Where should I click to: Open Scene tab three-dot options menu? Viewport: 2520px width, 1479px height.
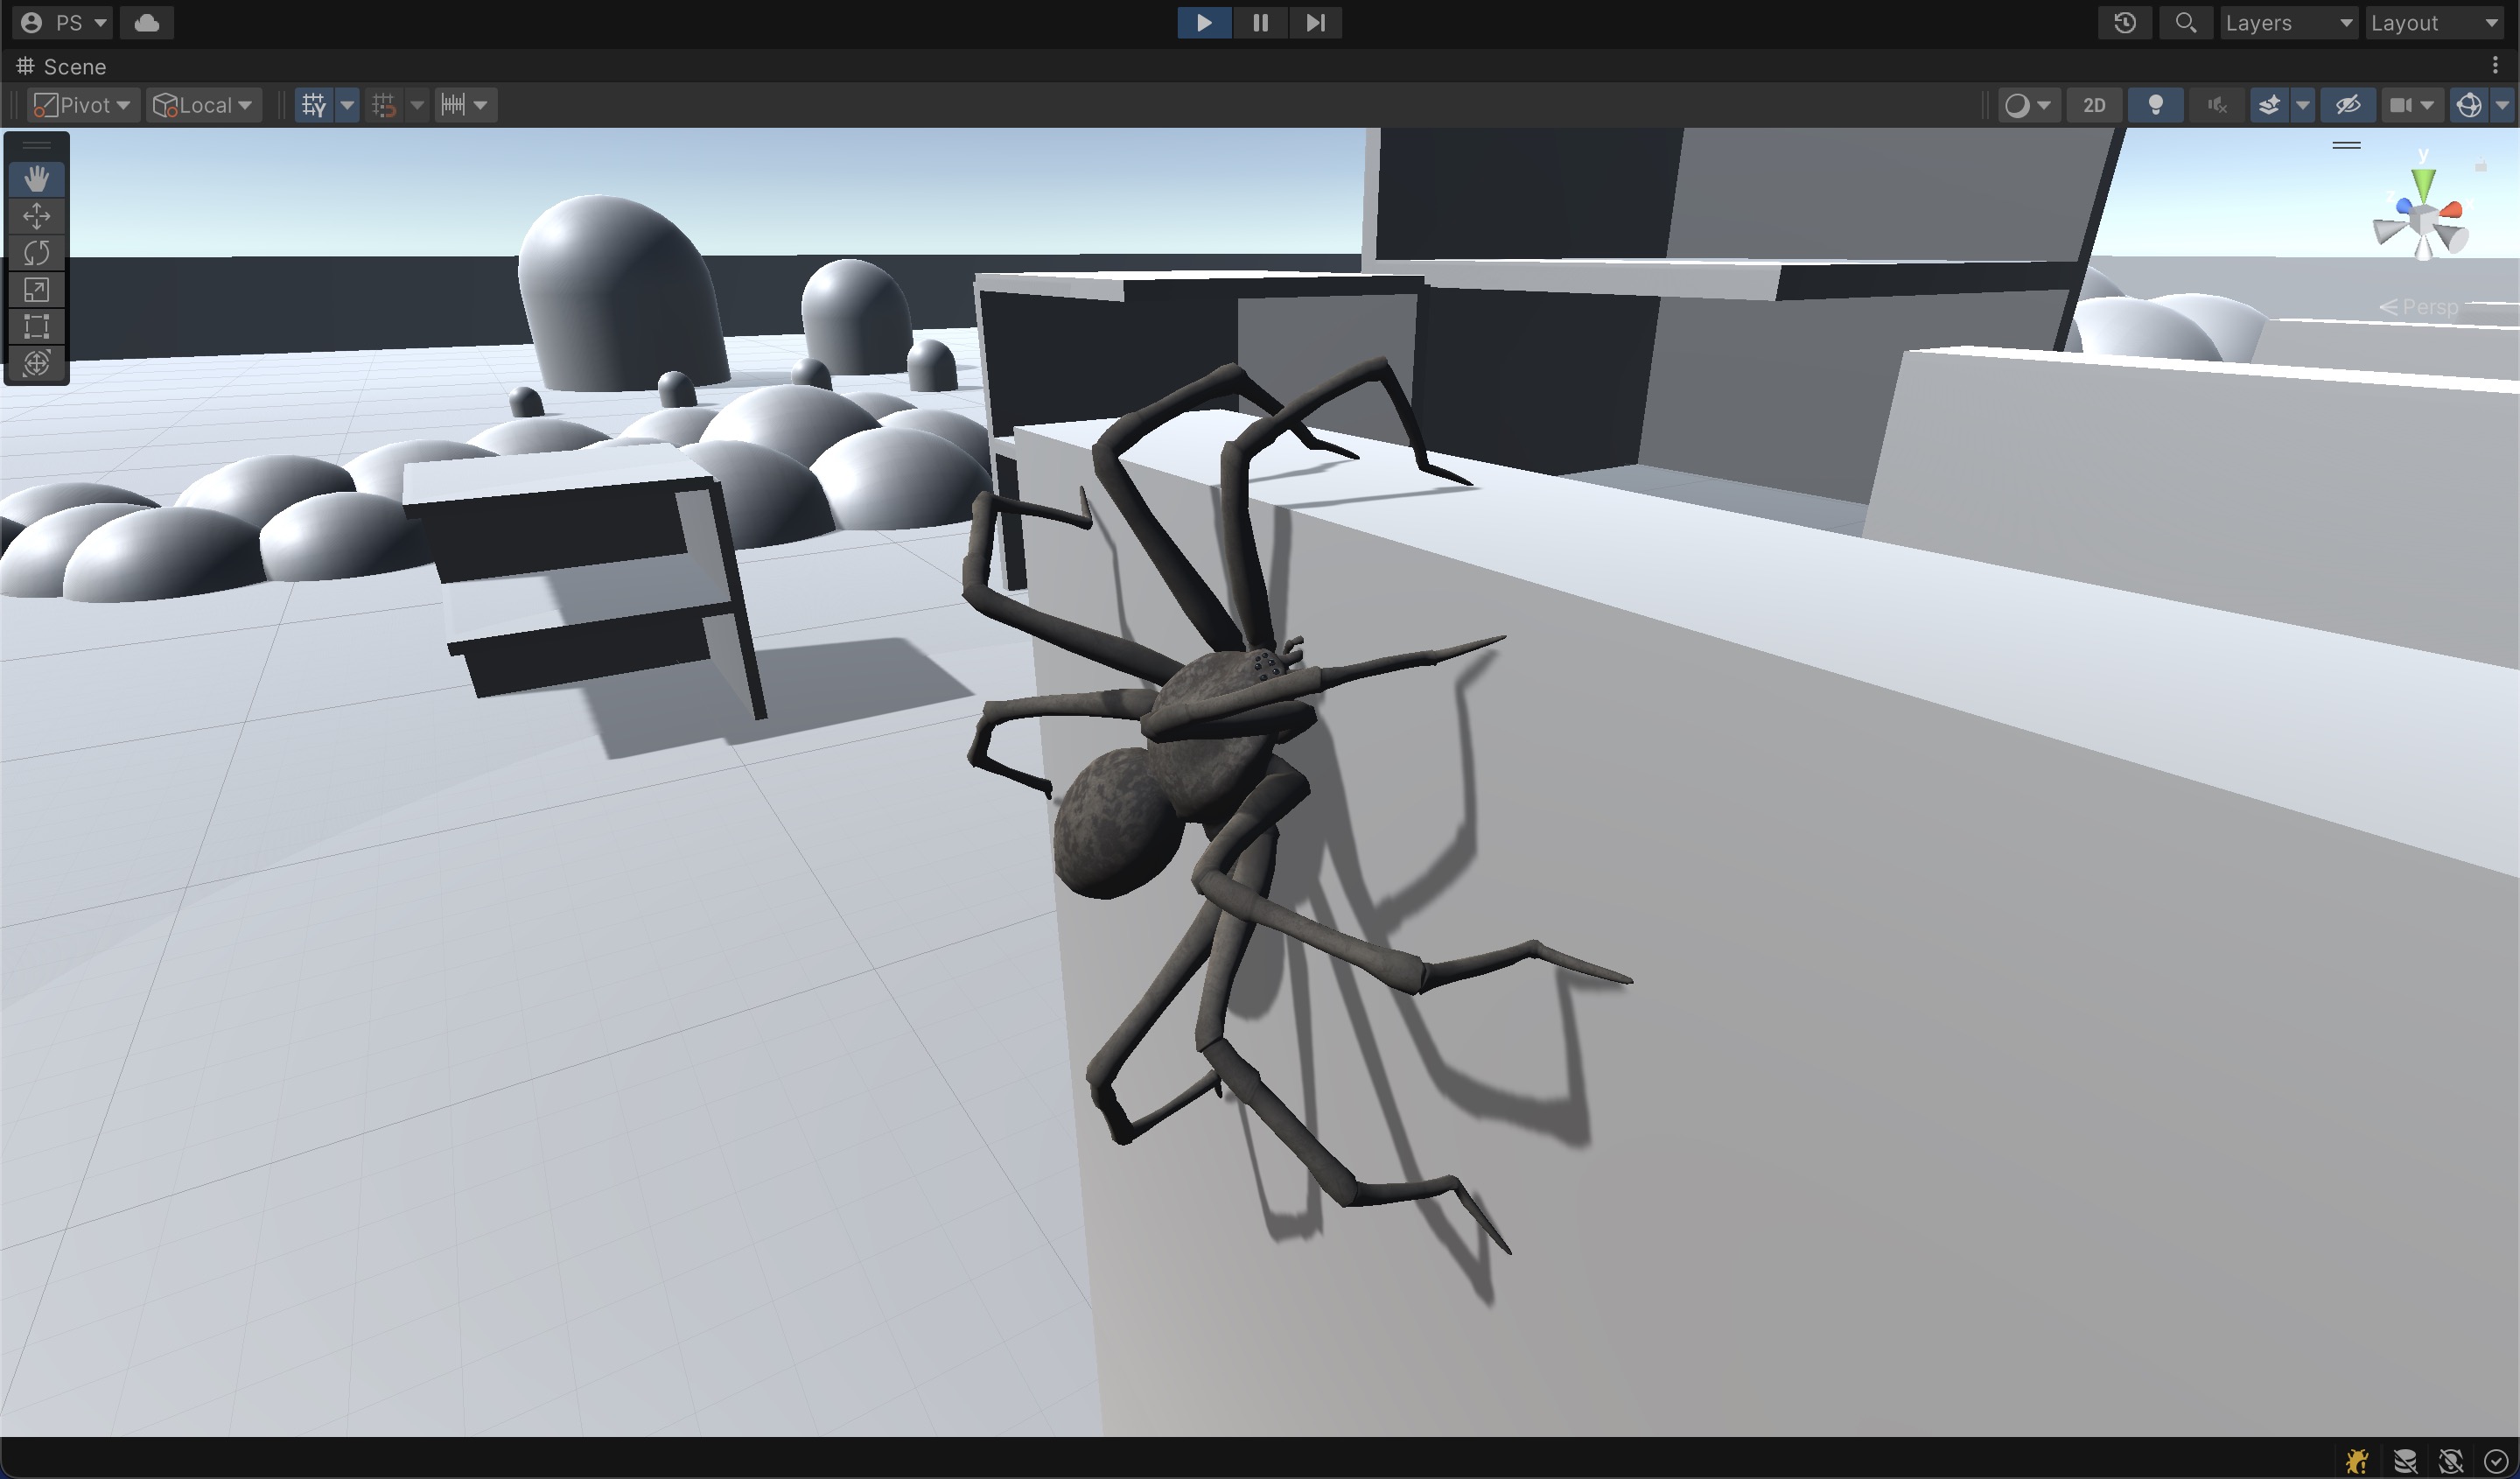[x=2495, y=66]
